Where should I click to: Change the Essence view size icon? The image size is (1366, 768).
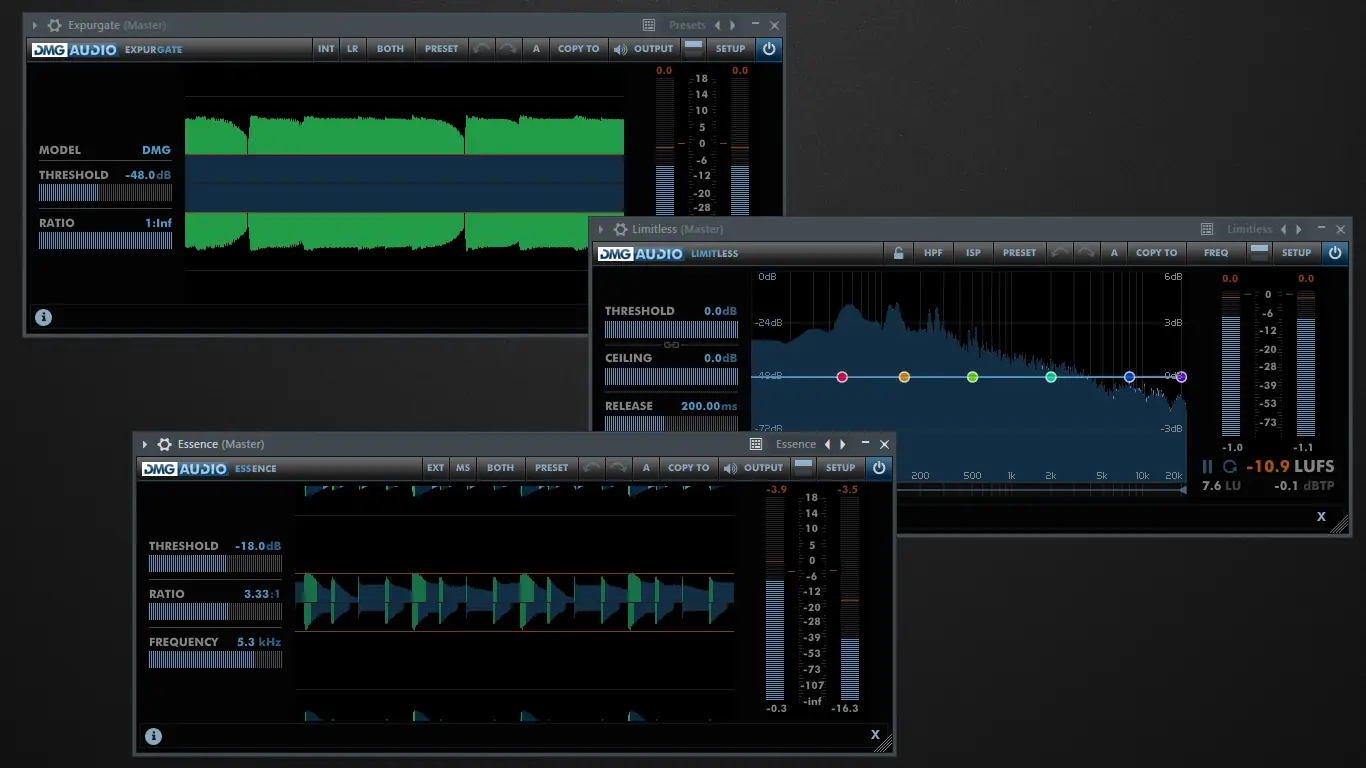(x=804, y=467)
